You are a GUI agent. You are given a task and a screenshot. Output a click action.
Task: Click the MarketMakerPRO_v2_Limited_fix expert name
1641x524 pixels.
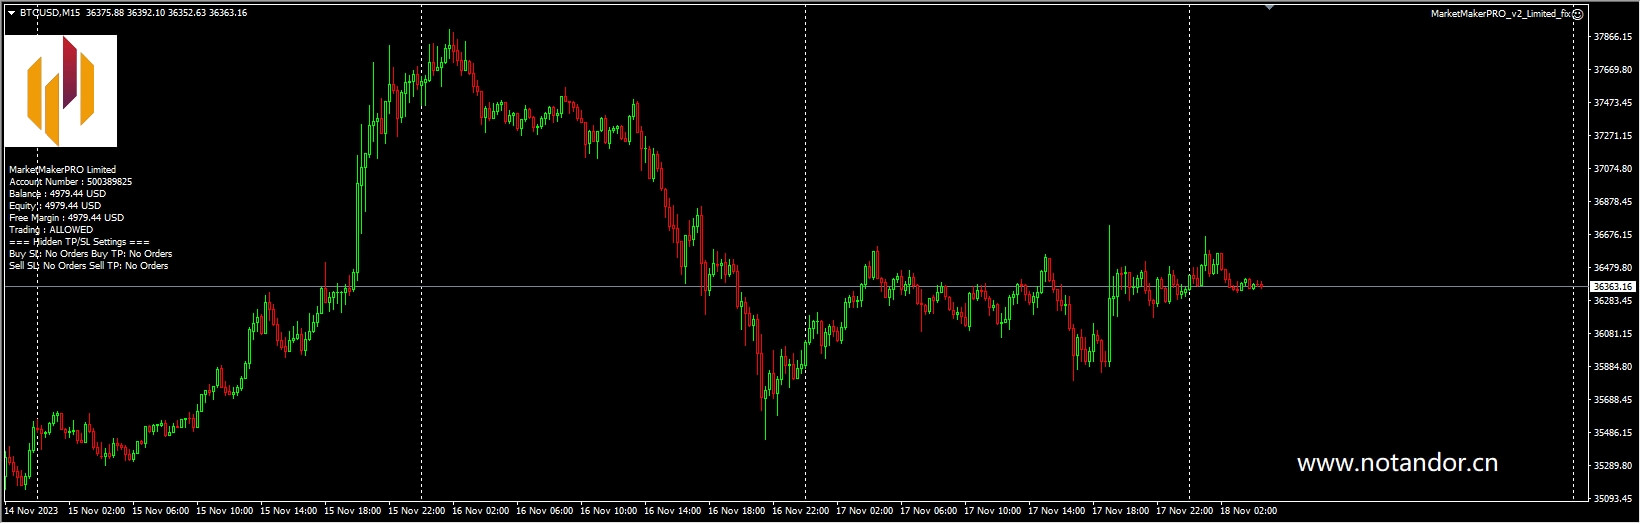pos(1500,14)
